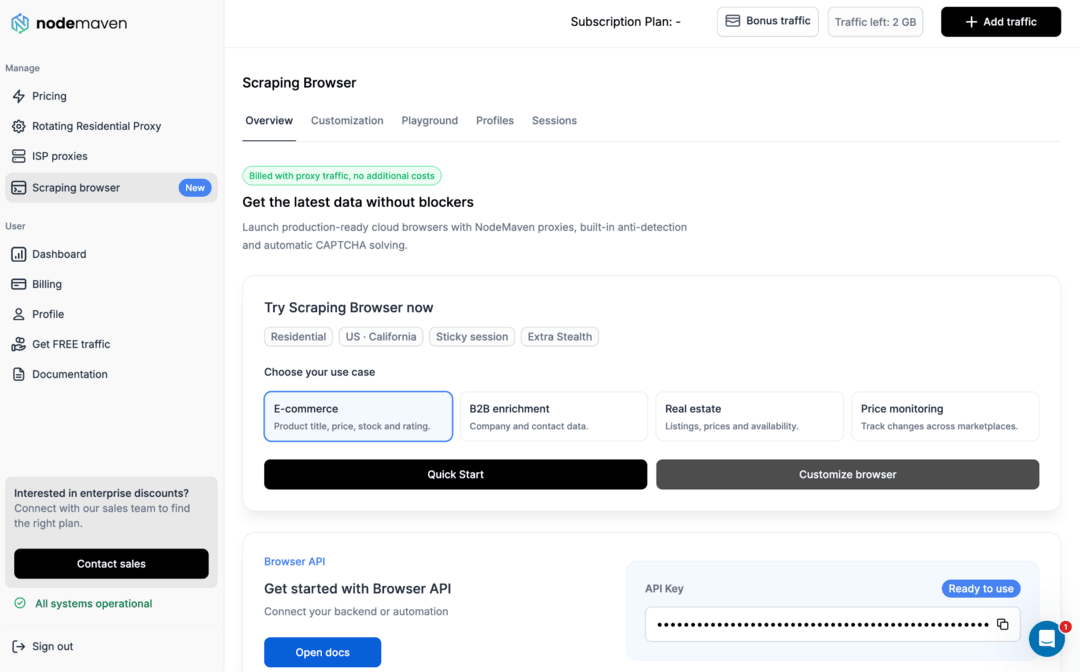
Task: Click the Quick Start button
Action: (x=455, y=474)
